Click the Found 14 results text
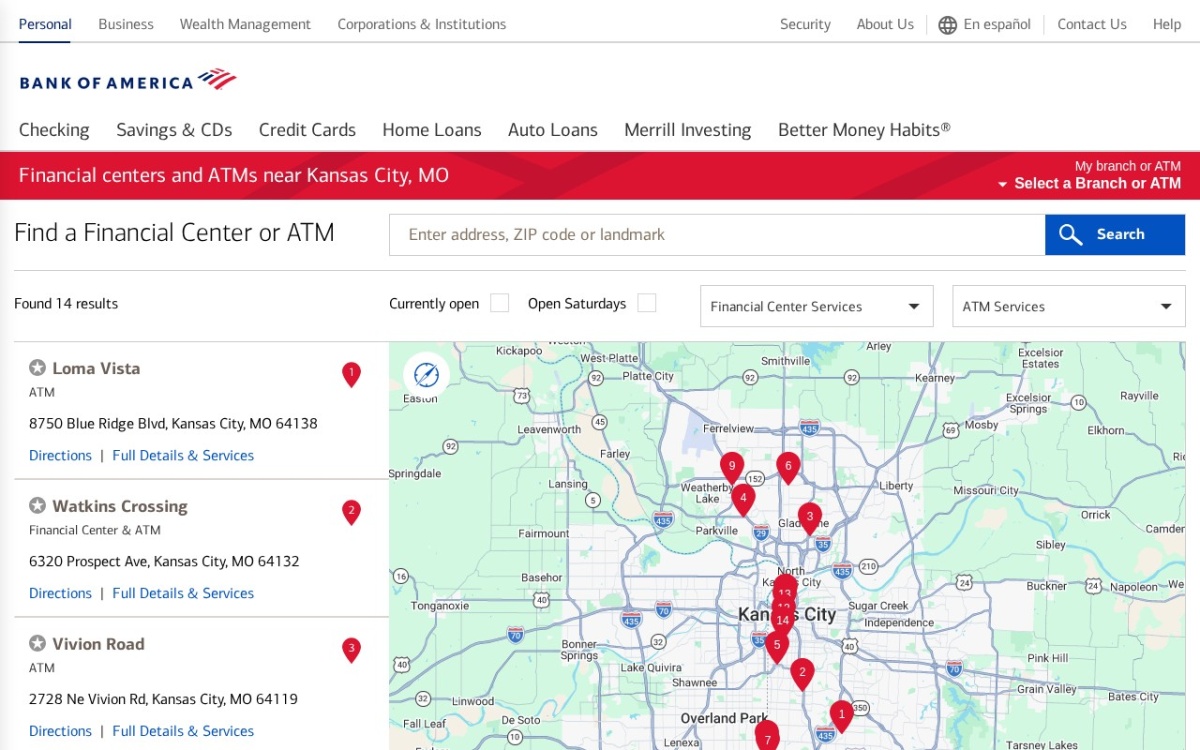The width and height of the screenshot is (1200, 750). [66, 303]
